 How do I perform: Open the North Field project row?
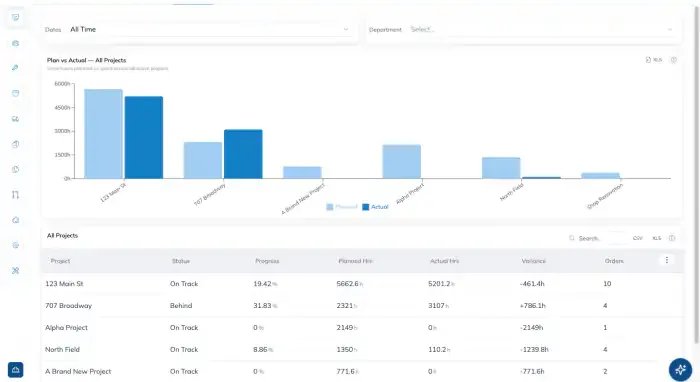click(362, 349)
